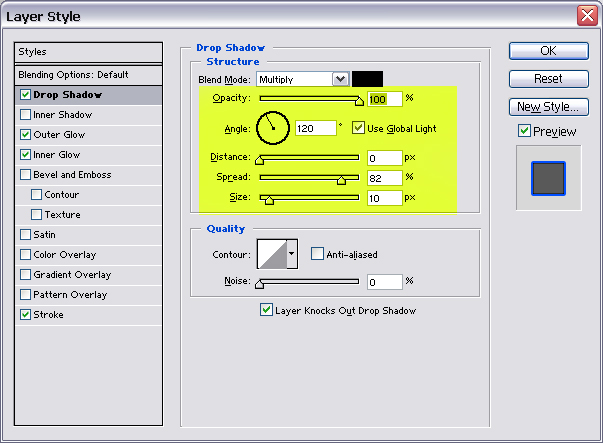Click the contour curve thumbnail
603x443 pixels.
coord(272,255)
